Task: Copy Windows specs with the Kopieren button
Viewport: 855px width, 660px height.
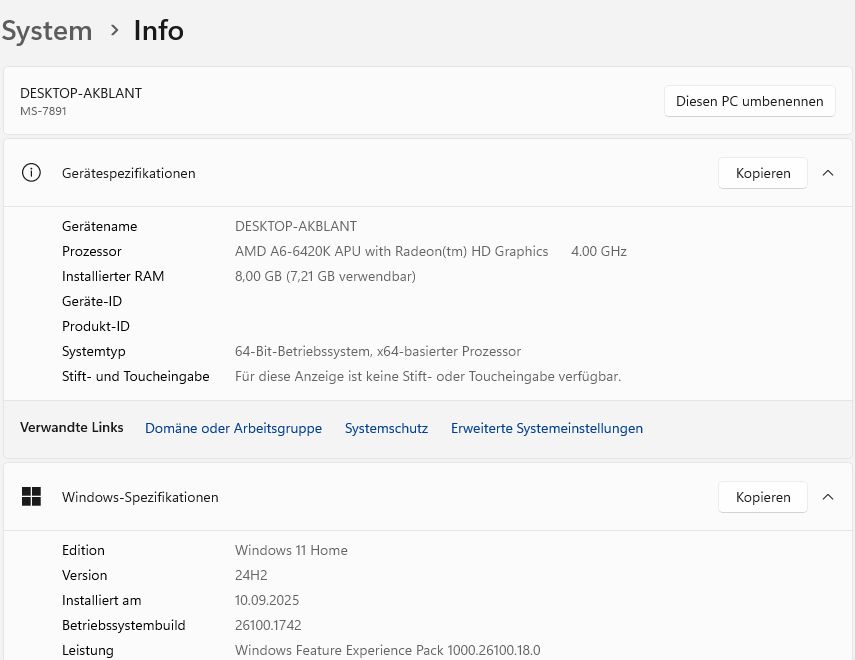Action: click(762, 497)
